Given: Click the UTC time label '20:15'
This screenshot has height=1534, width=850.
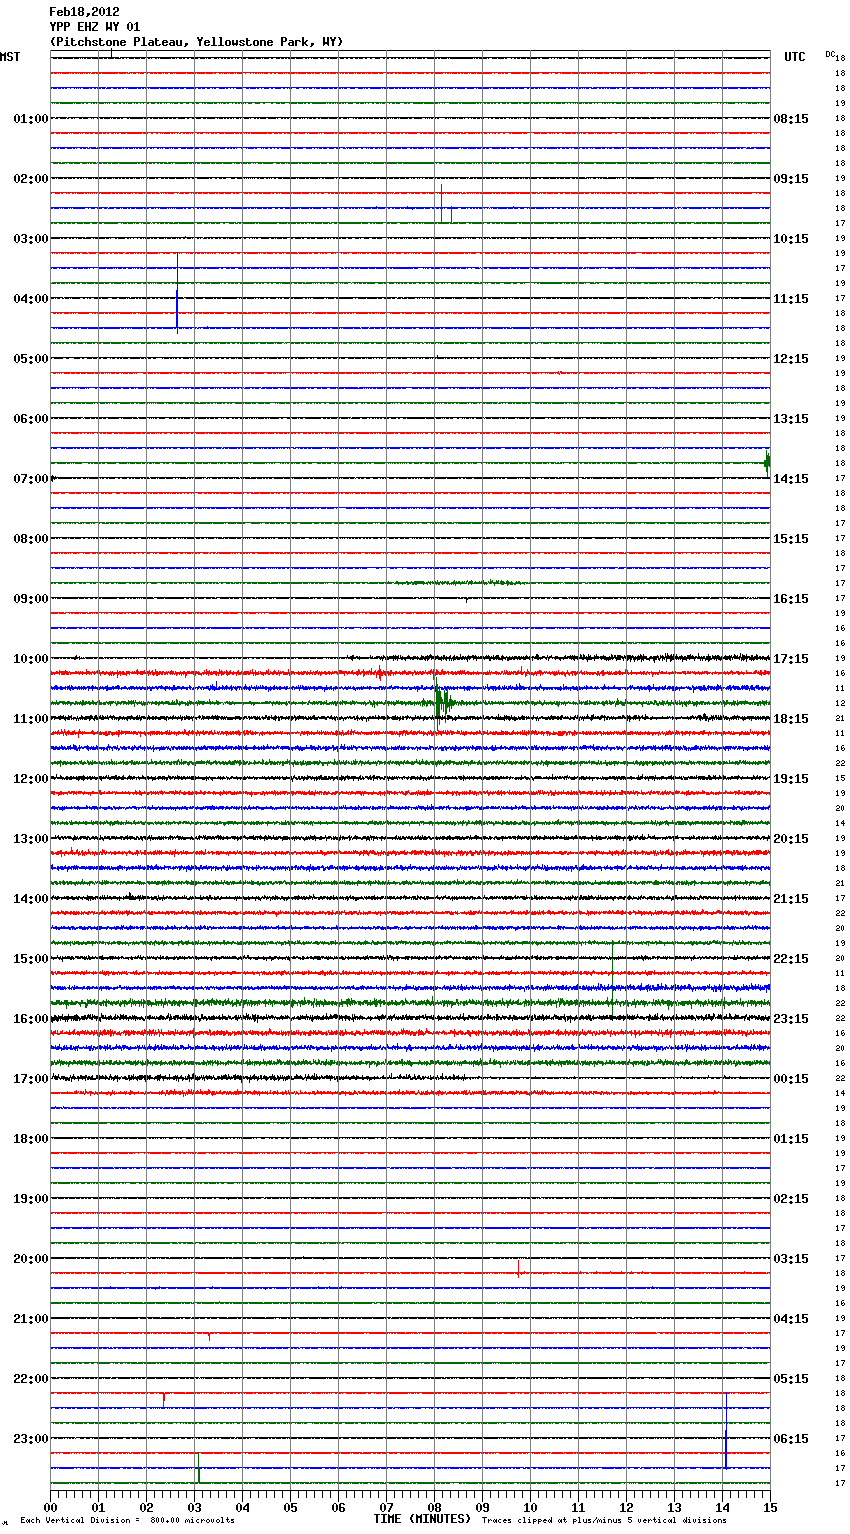Looking at the screenshot, I should 791,839.
